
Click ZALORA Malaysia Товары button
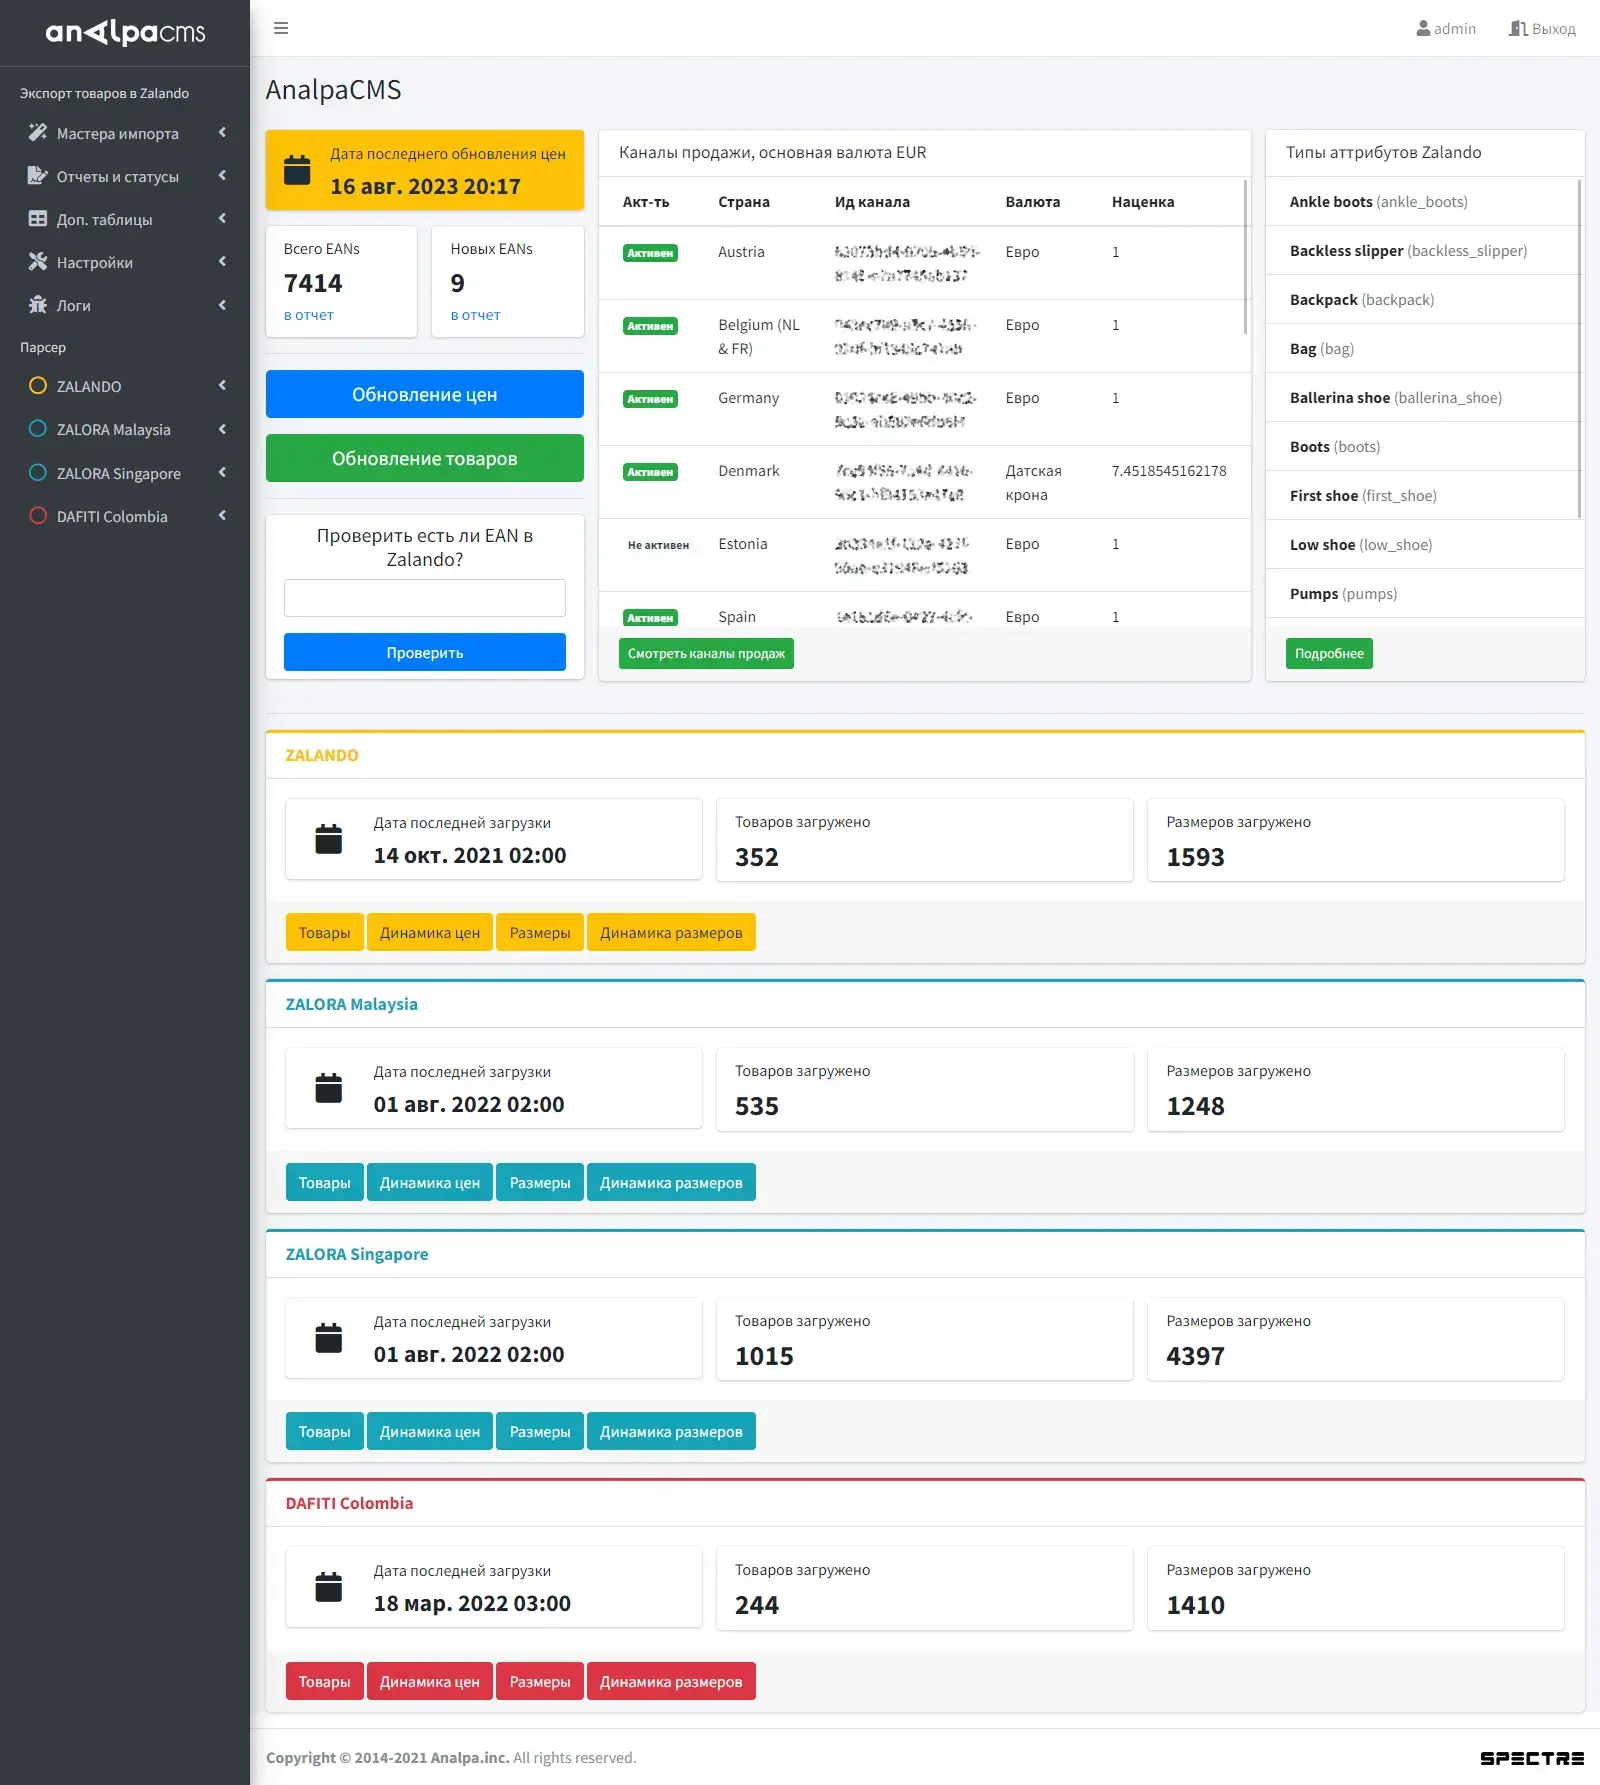(x=325, y=1182)
